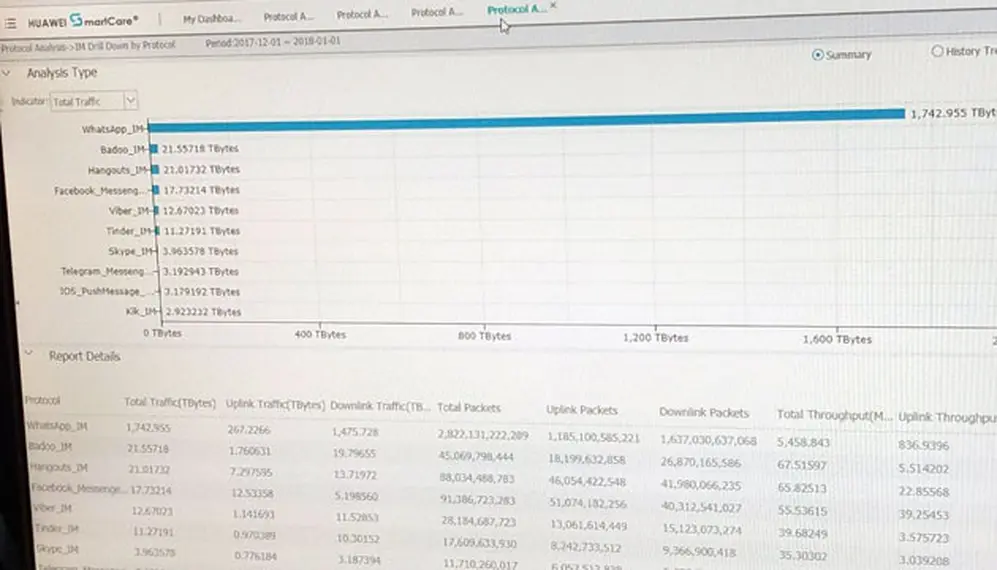Click the Total Packets column header
997x570 pixels.
point(469,408)
